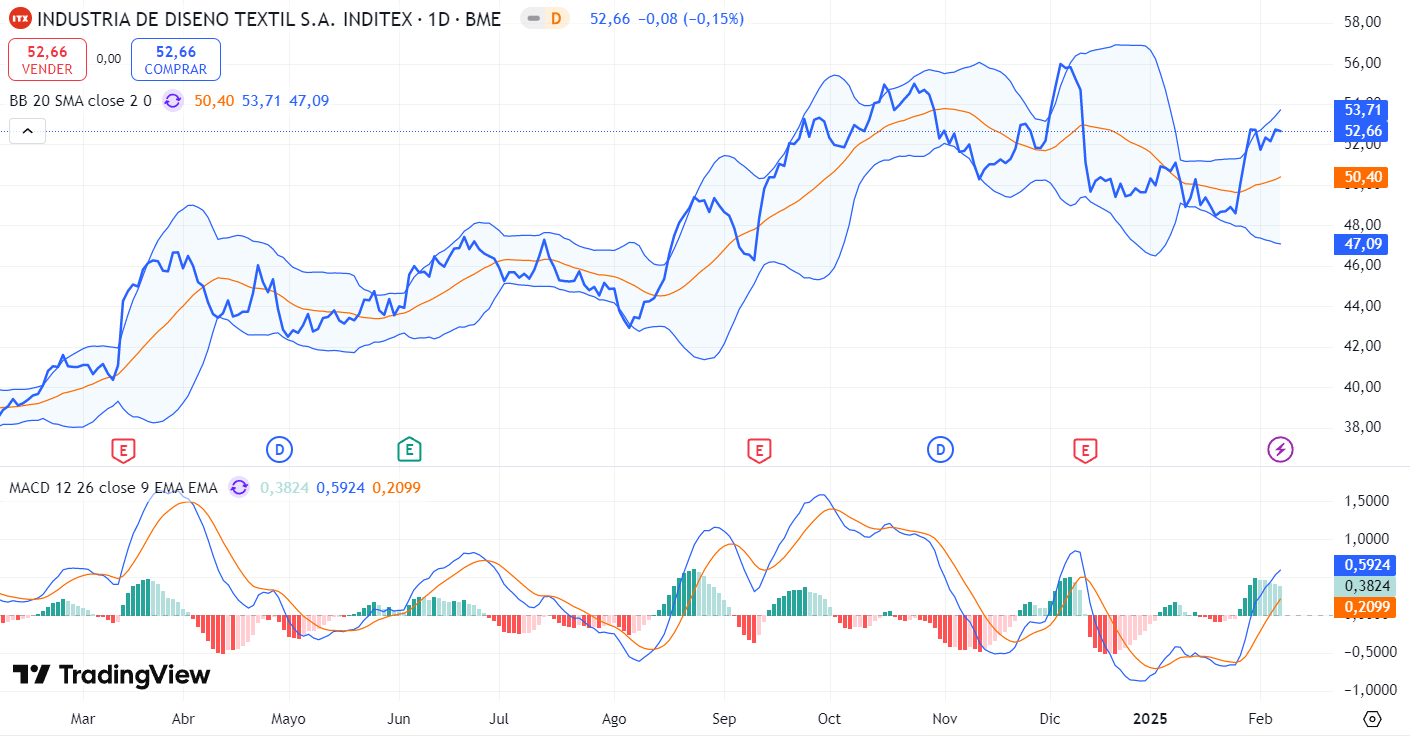The height and width of the screenshot is (738, 1410).
Task: Open chart settings gear icon at bottom right
Action: click(1372, 719)
